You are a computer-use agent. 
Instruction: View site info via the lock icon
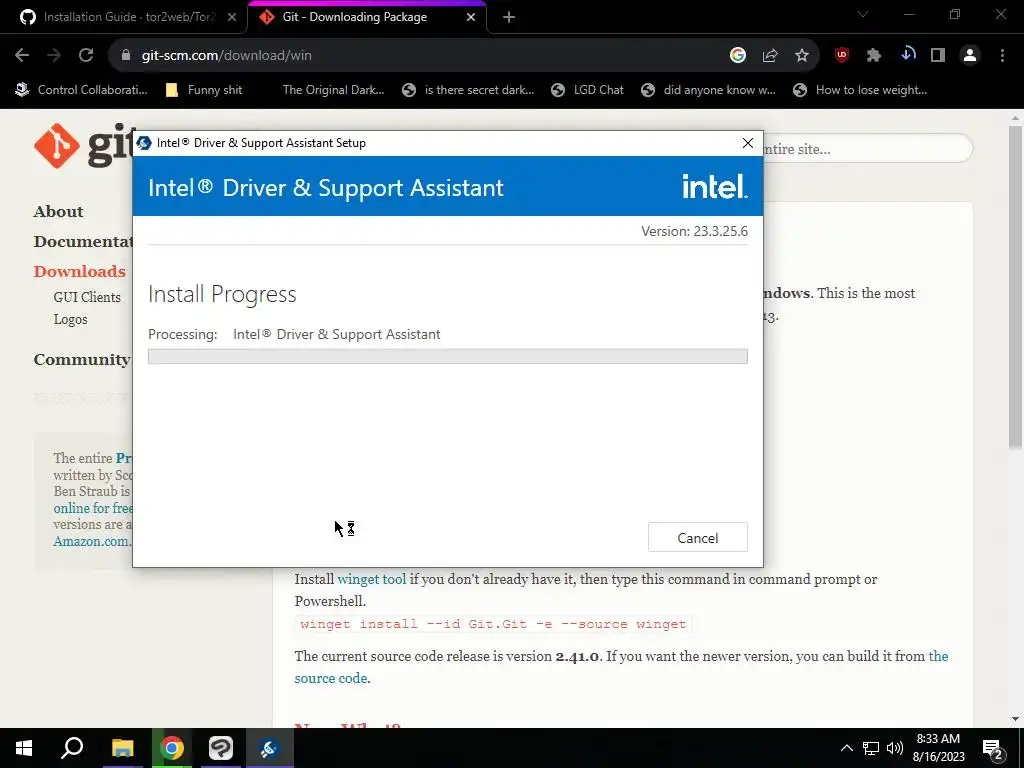coord(125,56)
